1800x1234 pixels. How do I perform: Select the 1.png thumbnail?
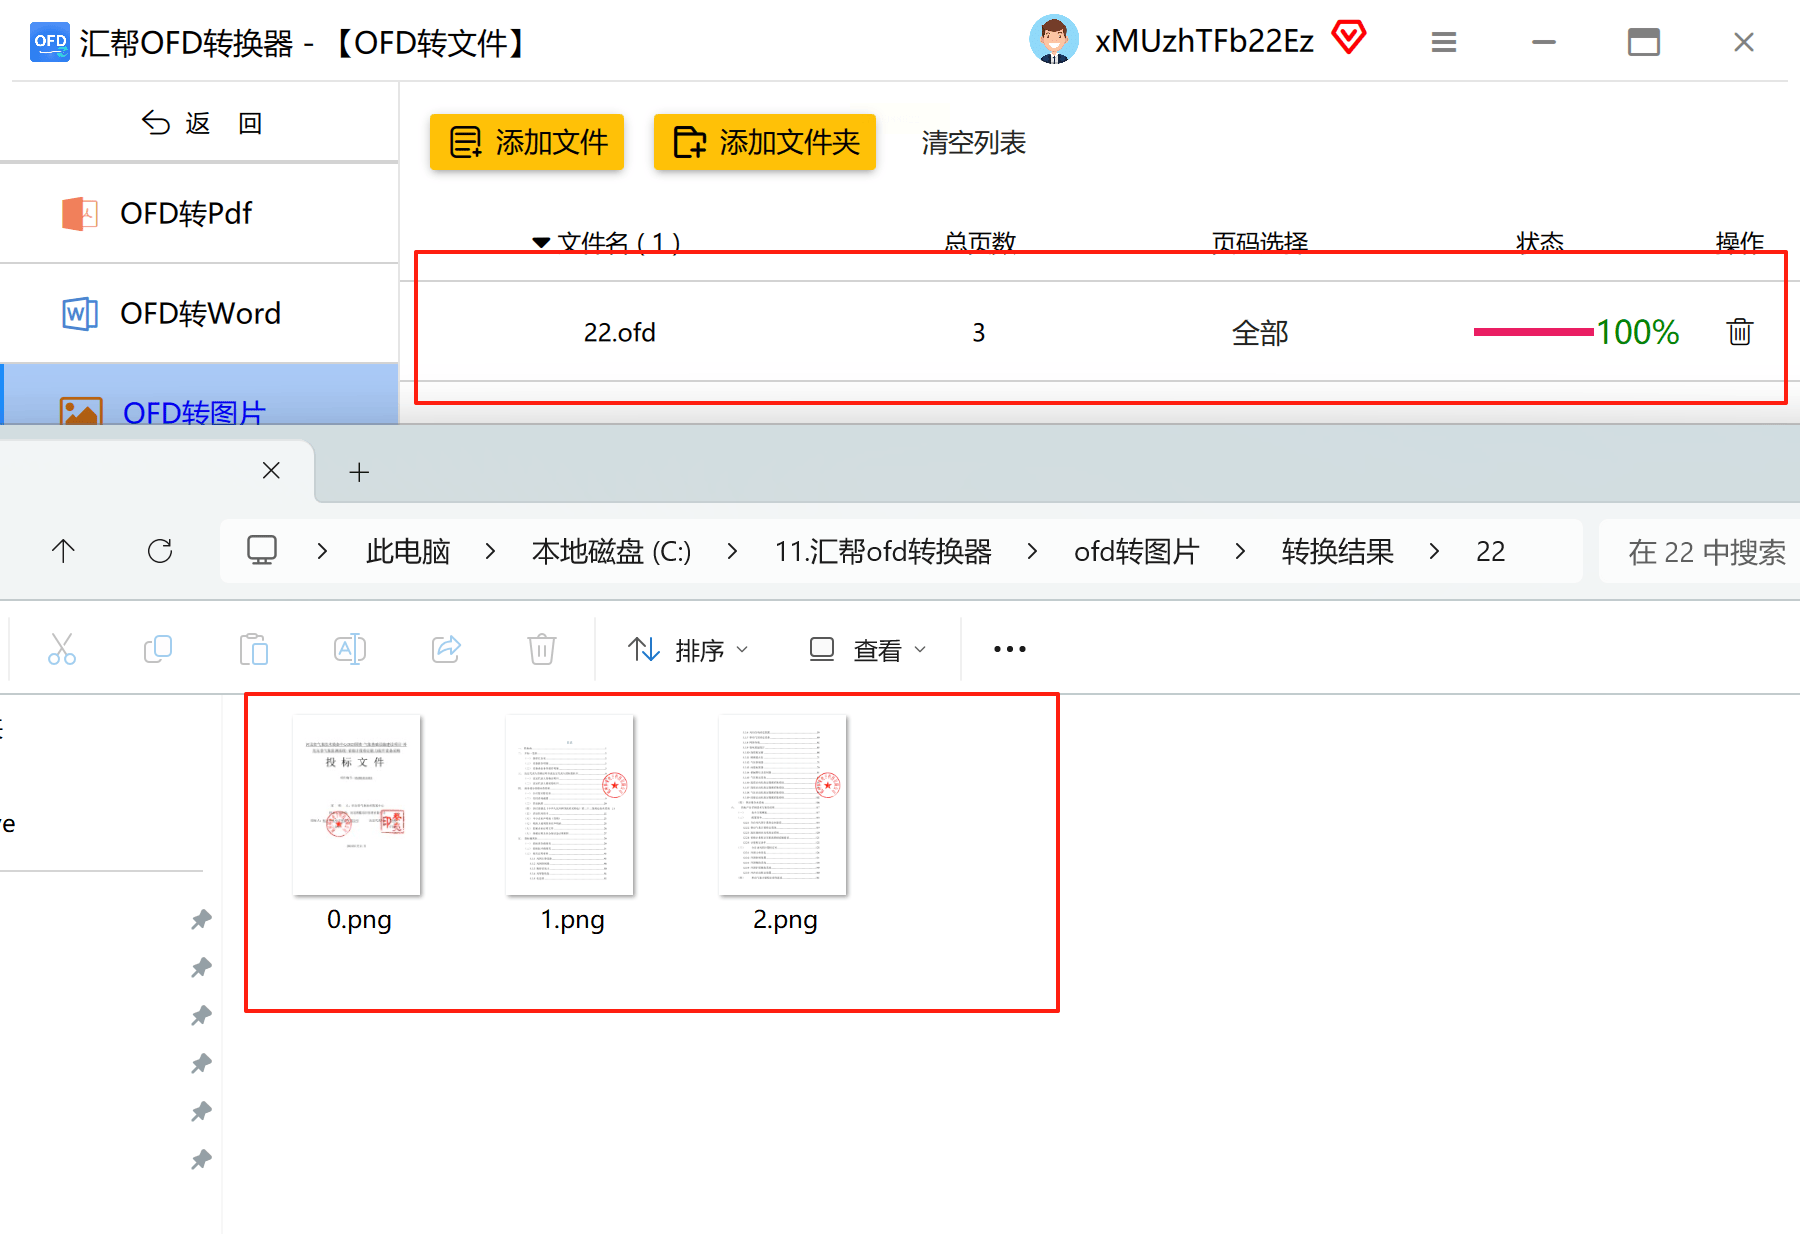tap(570, 805)
